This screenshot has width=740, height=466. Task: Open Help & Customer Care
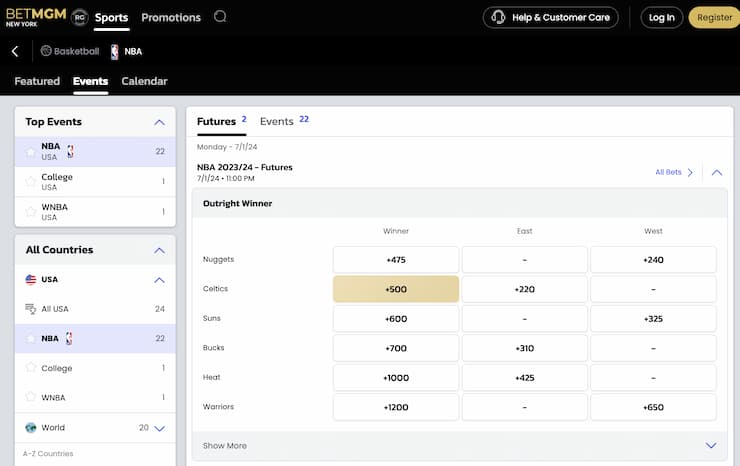point(550,17)
